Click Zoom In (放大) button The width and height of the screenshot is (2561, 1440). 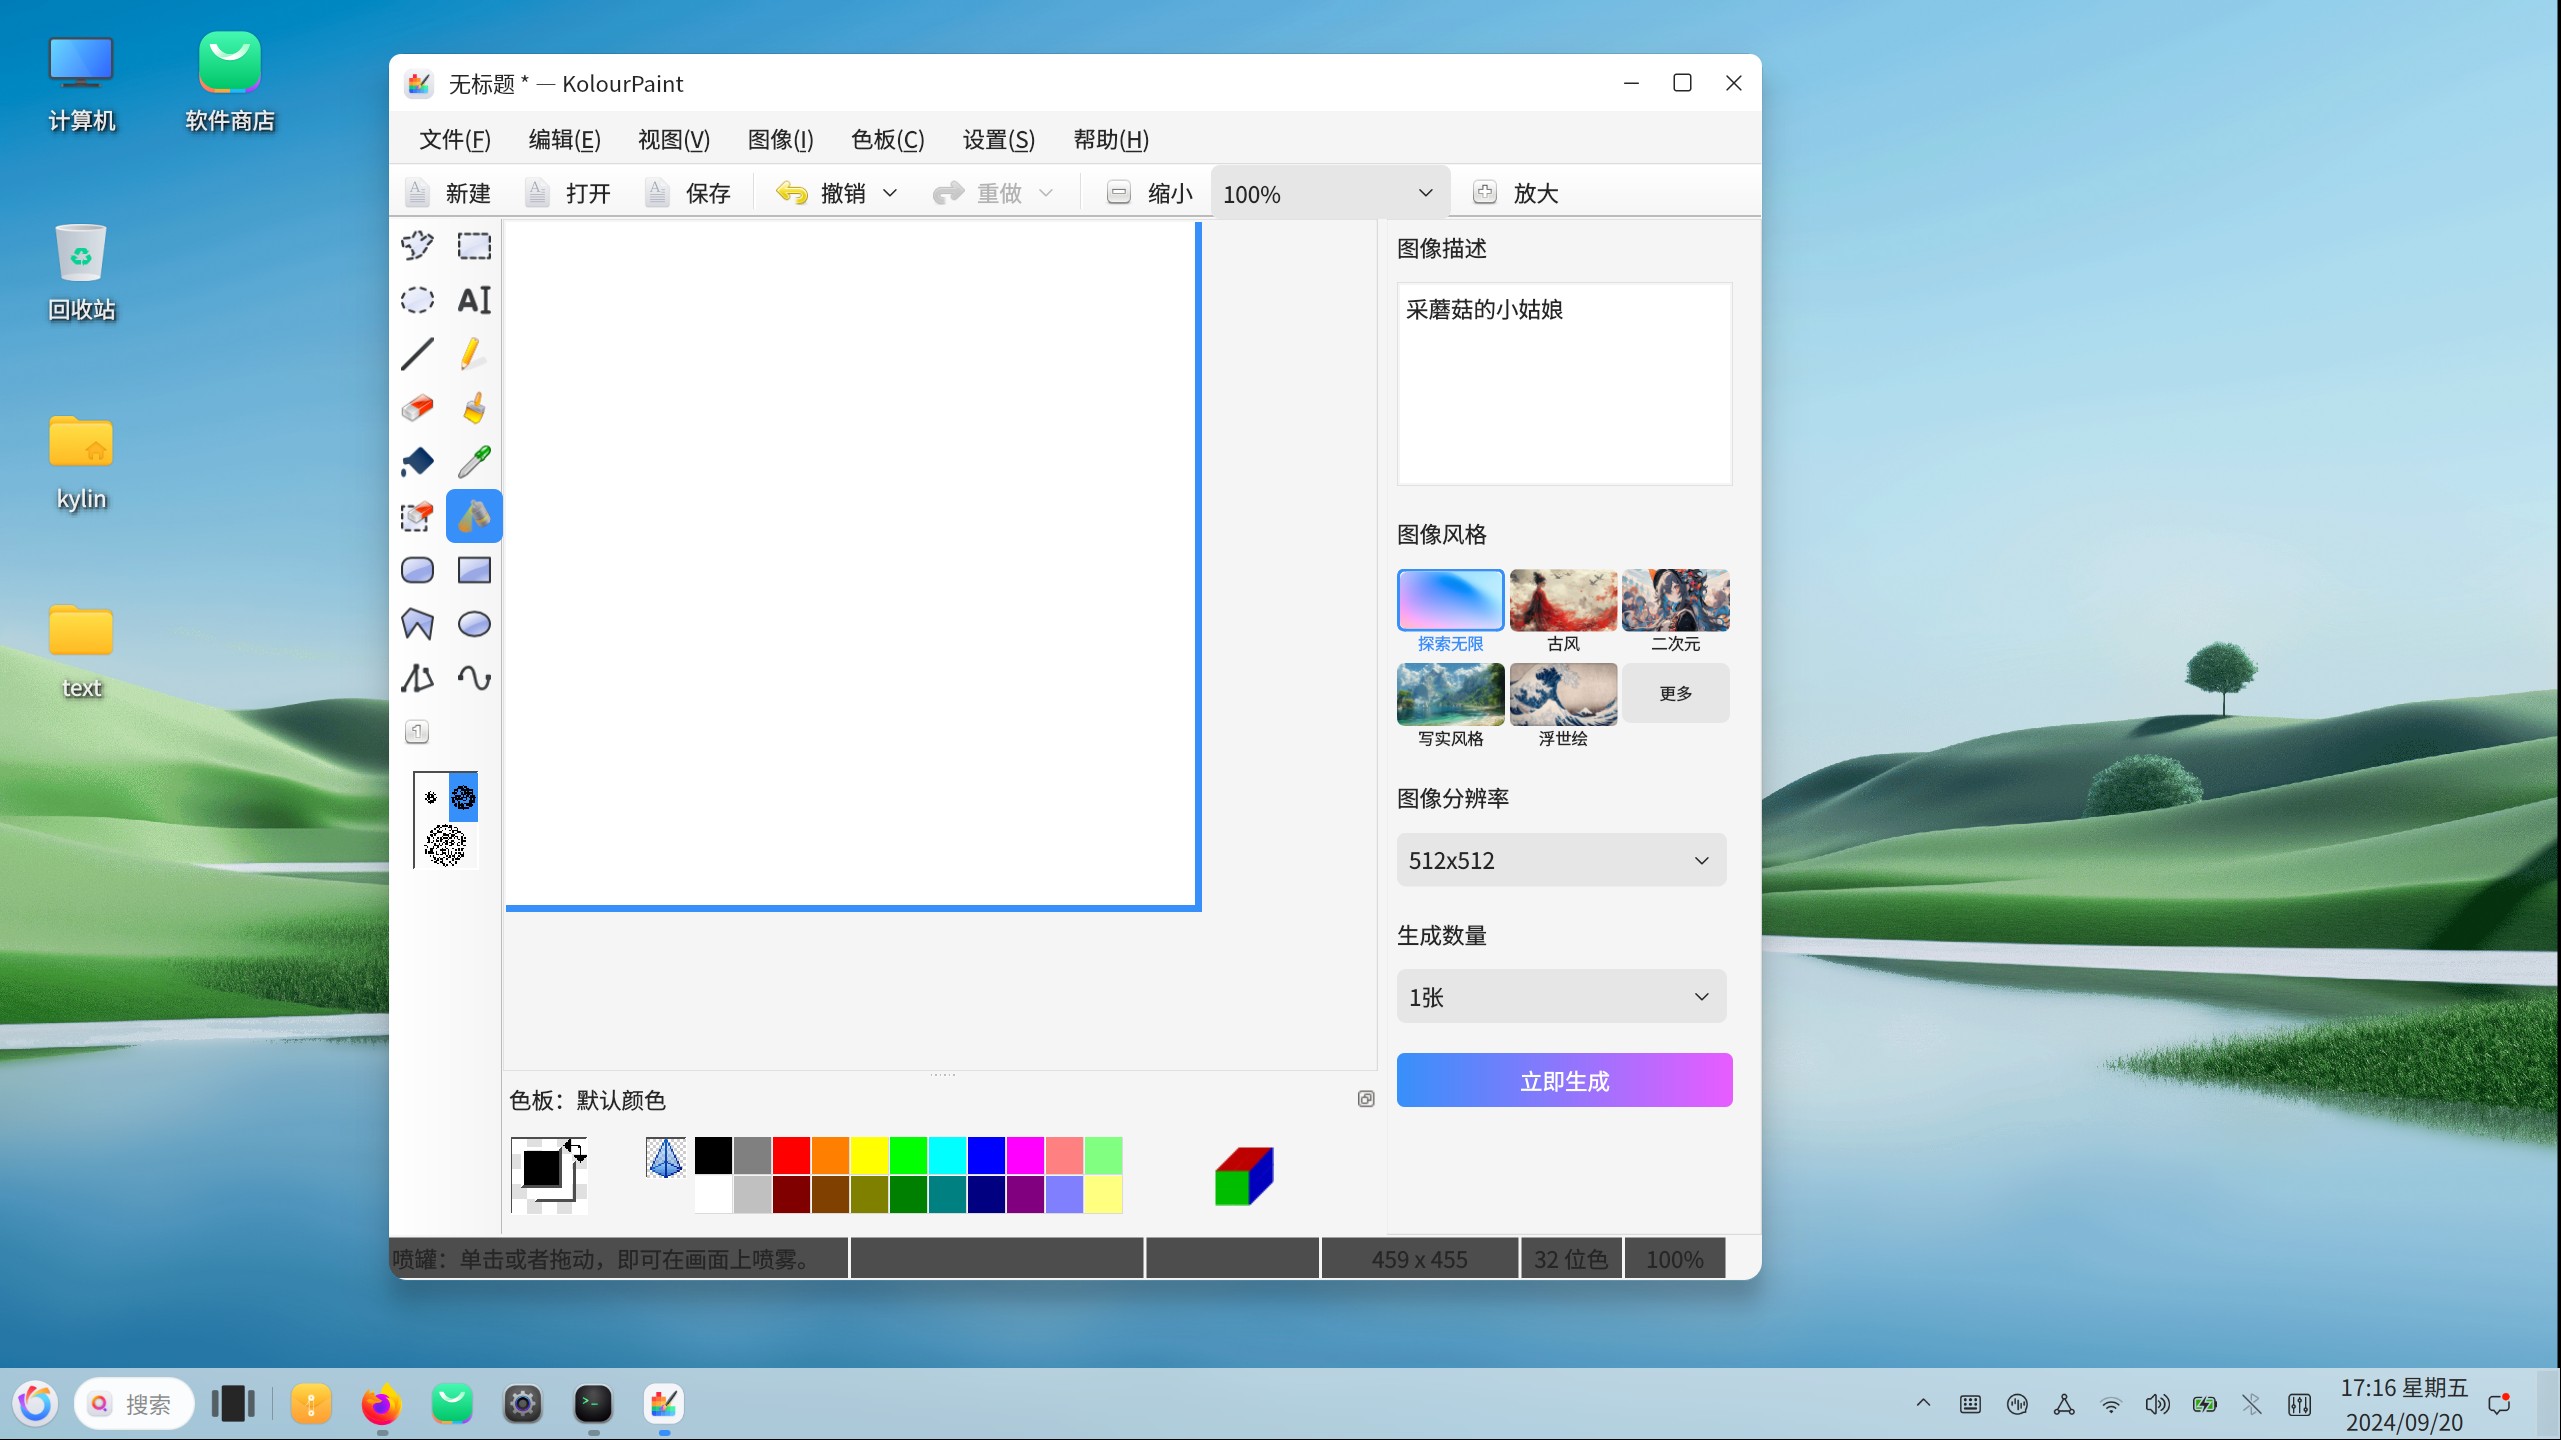pyautogui.click(x=1516, y=193)
